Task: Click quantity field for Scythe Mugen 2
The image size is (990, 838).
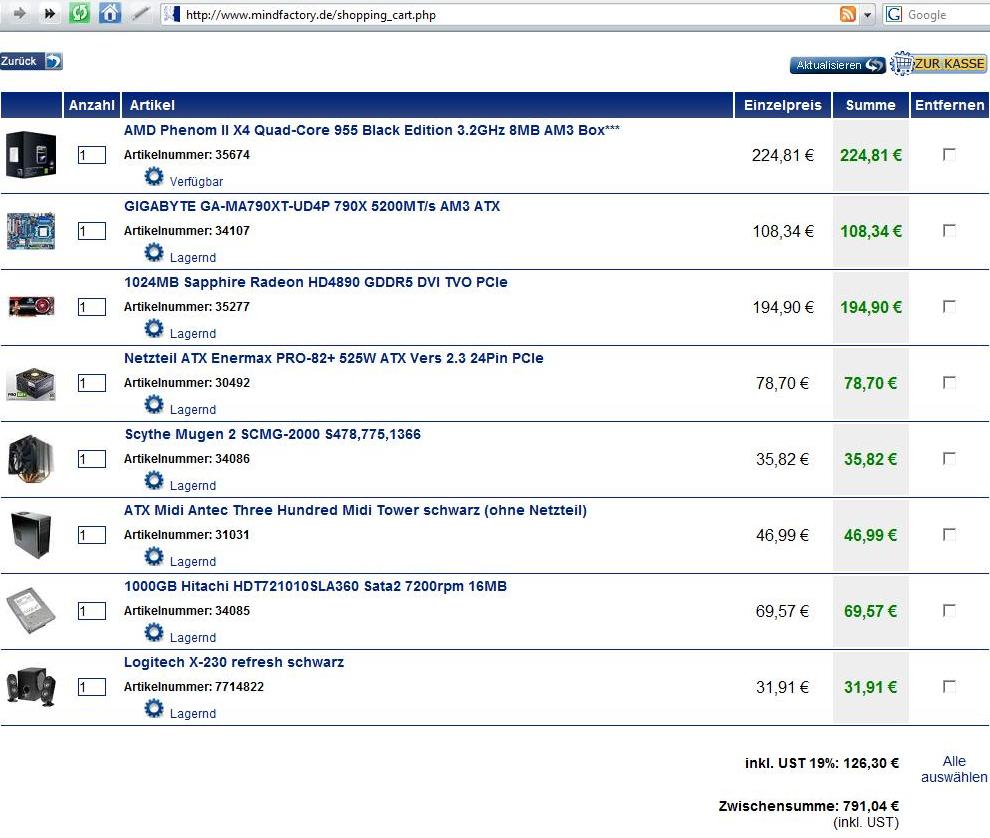Action: (x=92, y=459)
